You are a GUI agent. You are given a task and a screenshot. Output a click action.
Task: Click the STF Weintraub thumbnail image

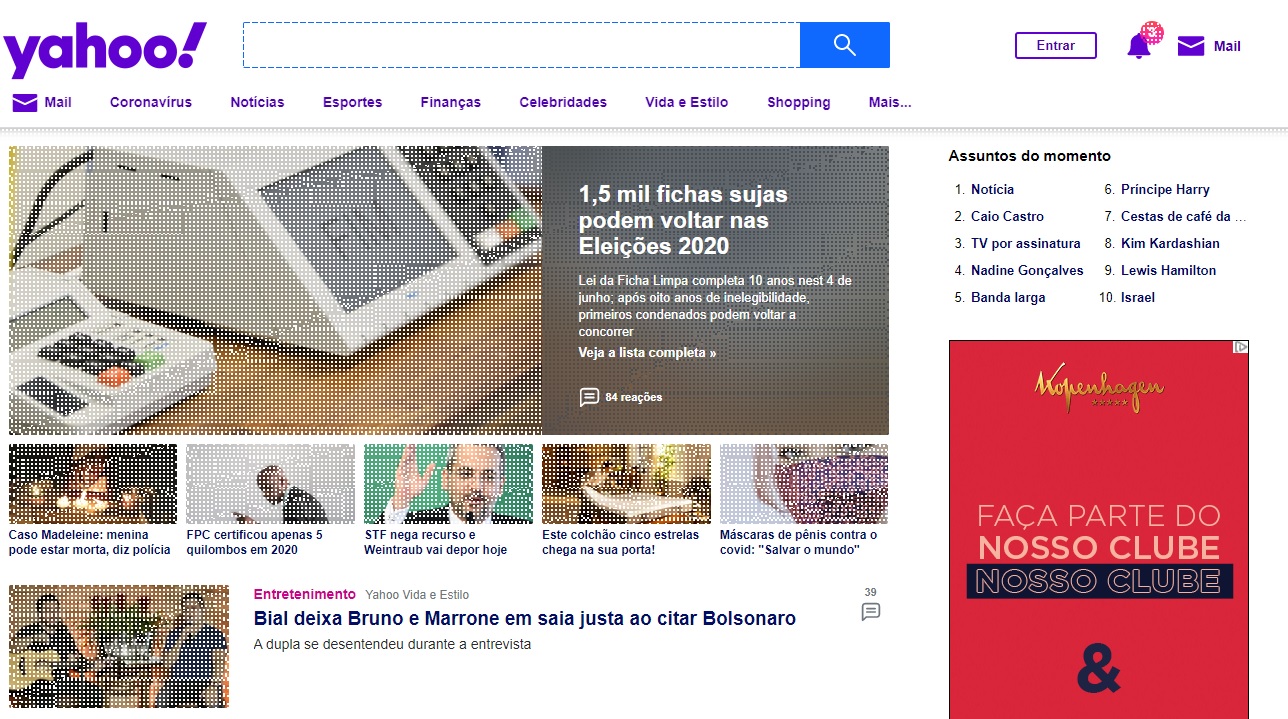coord(448,484)
